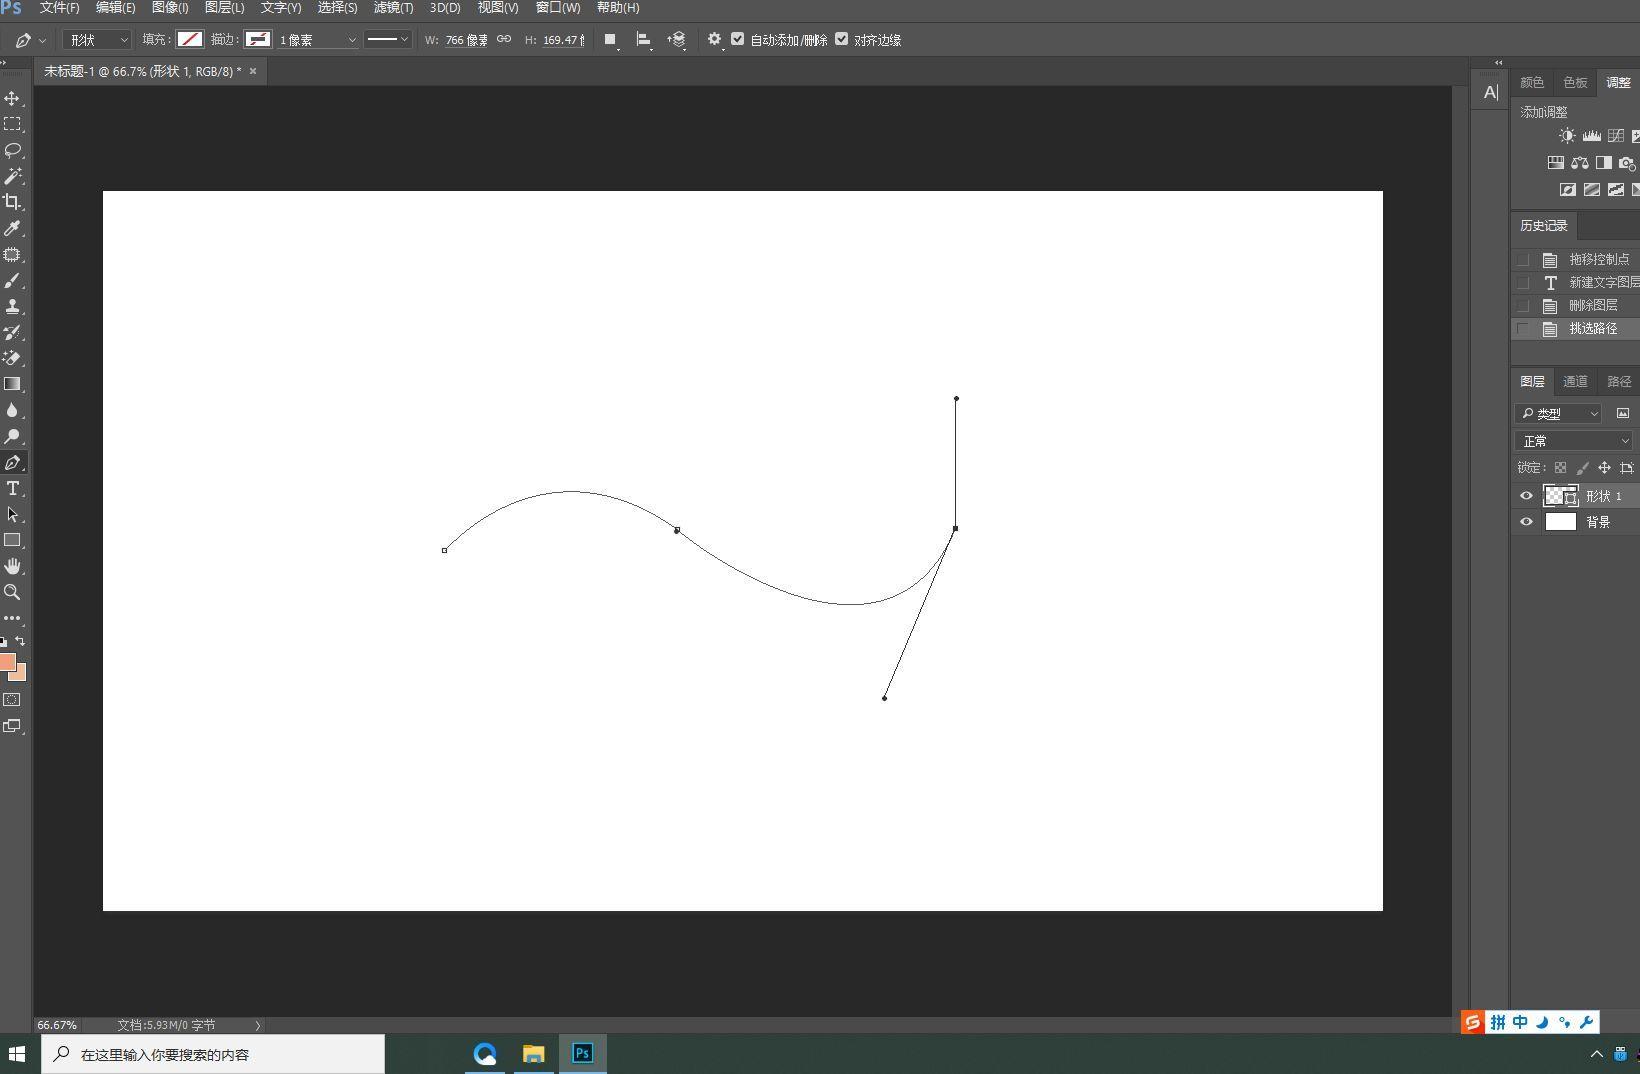Set history brush source at 新建文字图层
Screen dimensions: 1640x1074
point(1523,282)
